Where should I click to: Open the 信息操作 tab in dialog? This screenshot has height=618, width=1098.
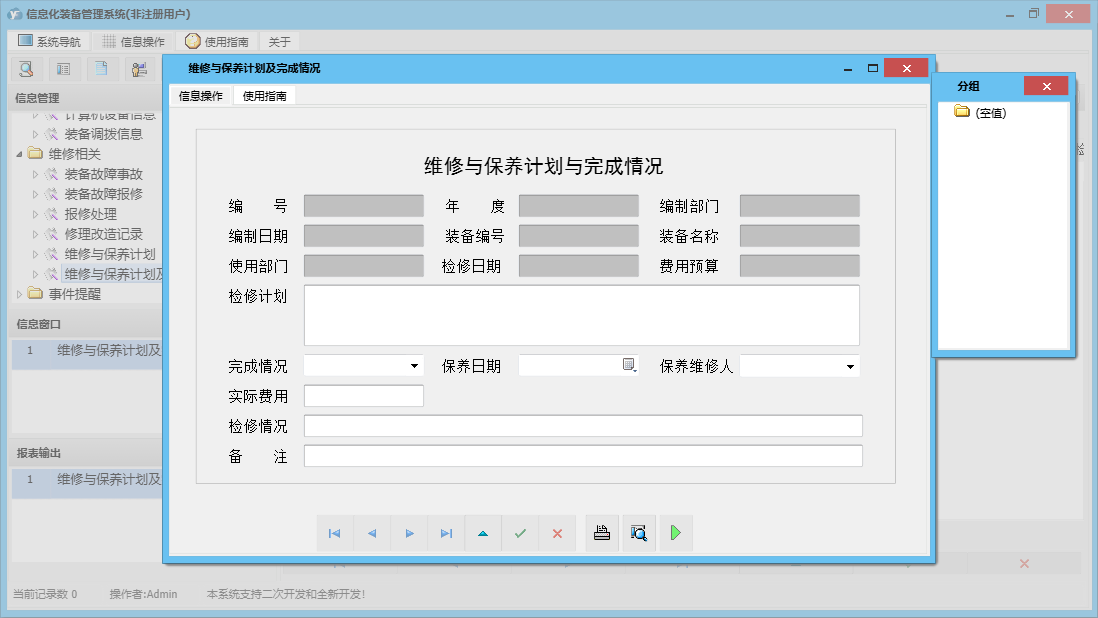click(x=200, y=96)
